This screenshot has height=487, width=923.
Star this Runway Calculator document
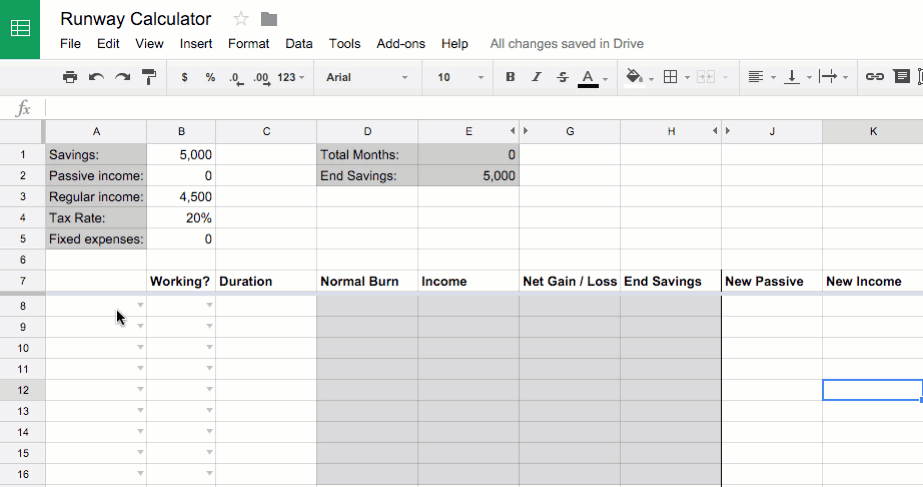[x=241, y=19]
